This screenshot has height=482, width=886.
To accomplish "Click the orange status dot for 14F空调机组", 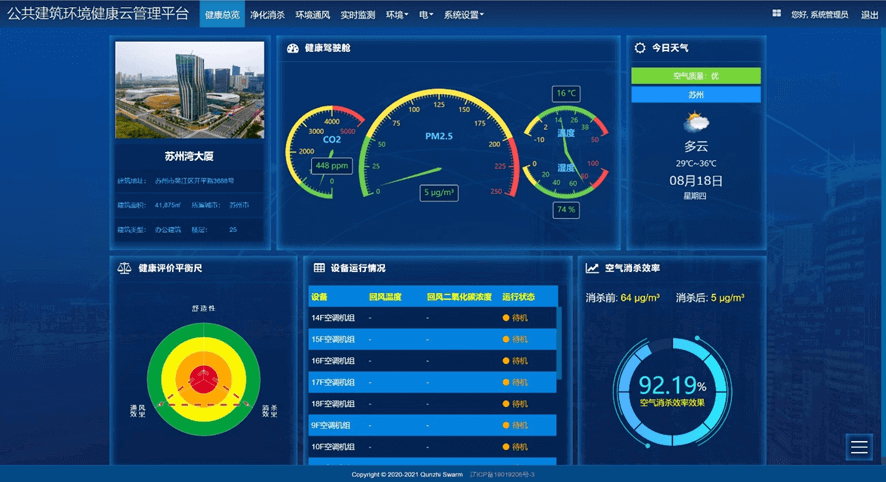I will click(506, 318).
